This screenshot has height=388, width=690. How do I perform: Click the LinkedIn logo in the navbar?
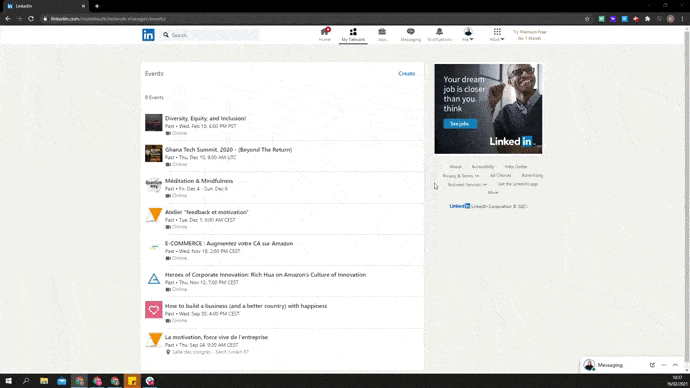(148, 35)
